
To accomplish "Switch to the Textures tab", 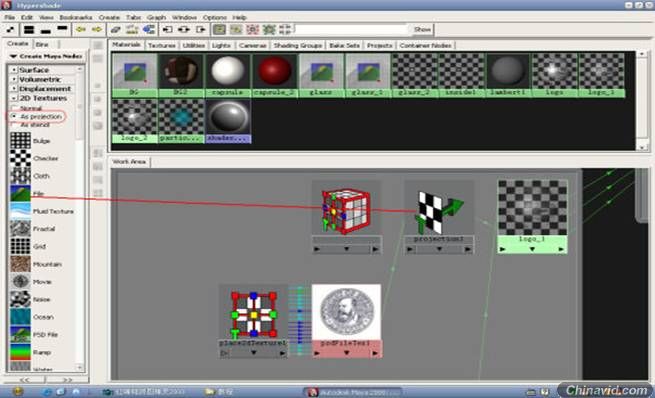I will (x=161, y=45).
